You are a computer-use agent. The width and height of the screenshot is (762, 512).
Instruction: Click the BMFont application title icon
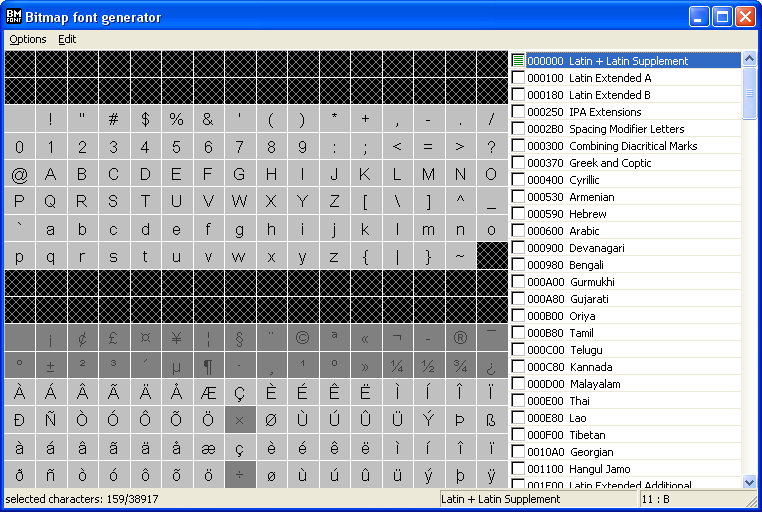point(14,17)
